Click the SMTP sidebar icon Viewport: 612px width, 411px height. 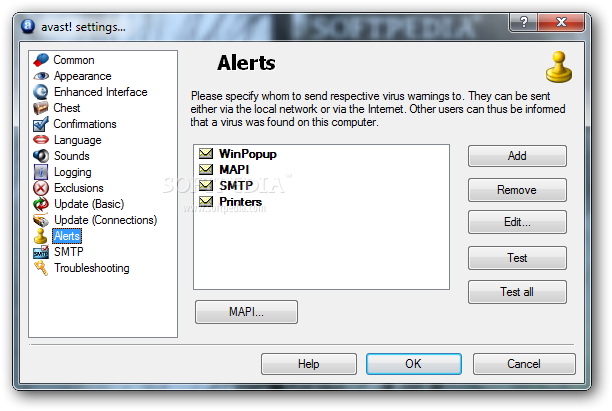pos(41,252)
